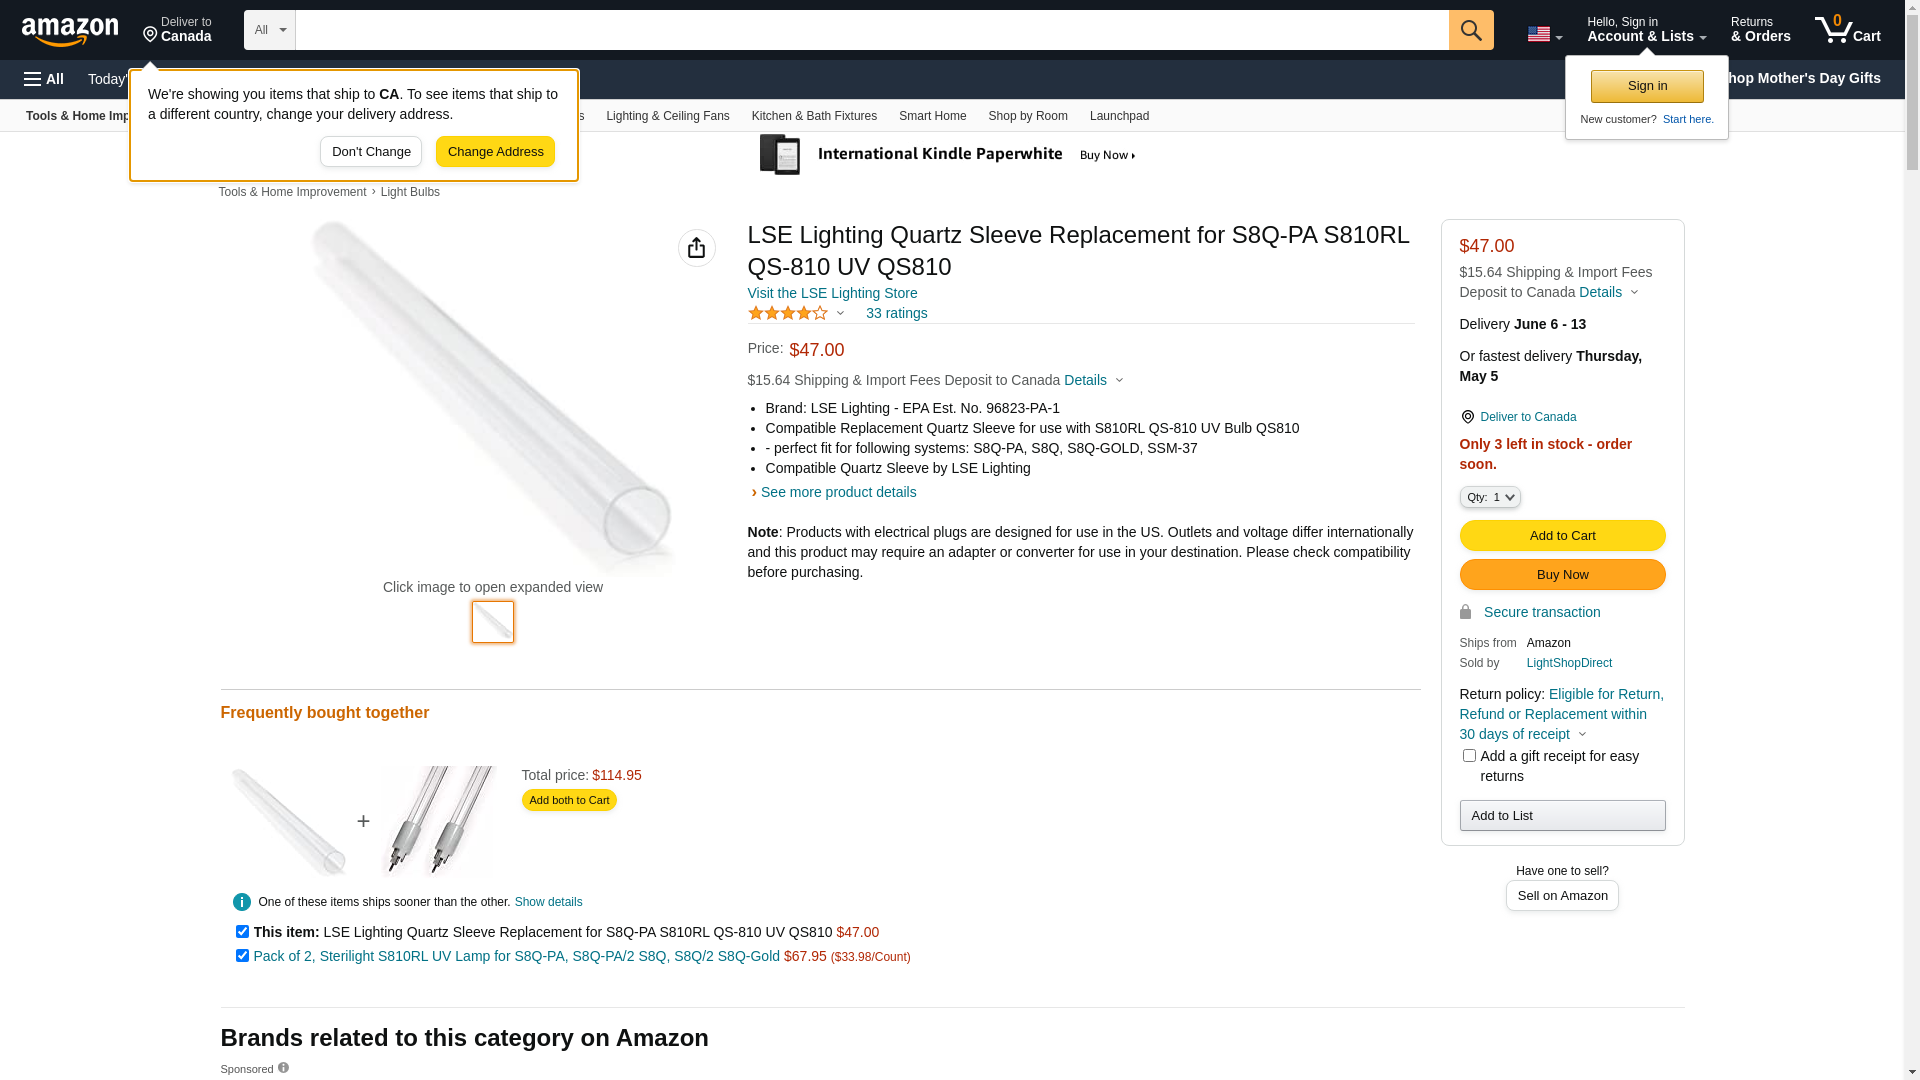Open Lighting & Ceiling Fans menu
The width and height of the screenshot is (1920, 1080).
[x=668, y=116]
